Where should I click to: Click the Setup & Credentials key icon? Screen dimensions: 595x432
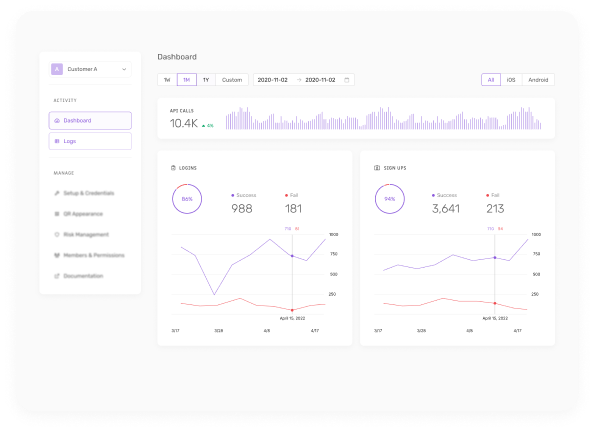tap(57, 193)
